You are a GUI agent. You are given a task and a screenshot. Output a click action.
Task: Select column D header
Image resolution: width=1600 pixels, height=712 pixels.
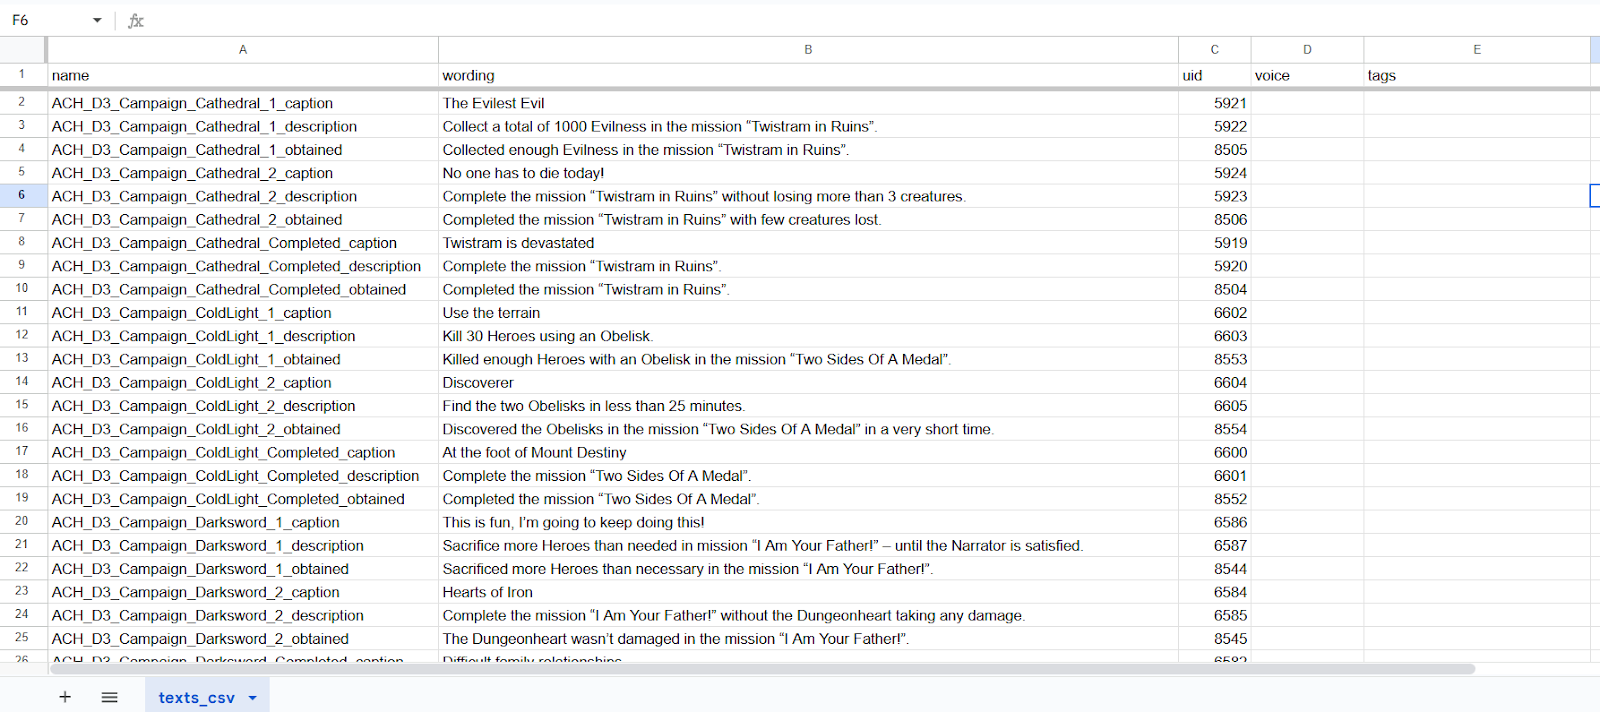(x=1307, y=49)
